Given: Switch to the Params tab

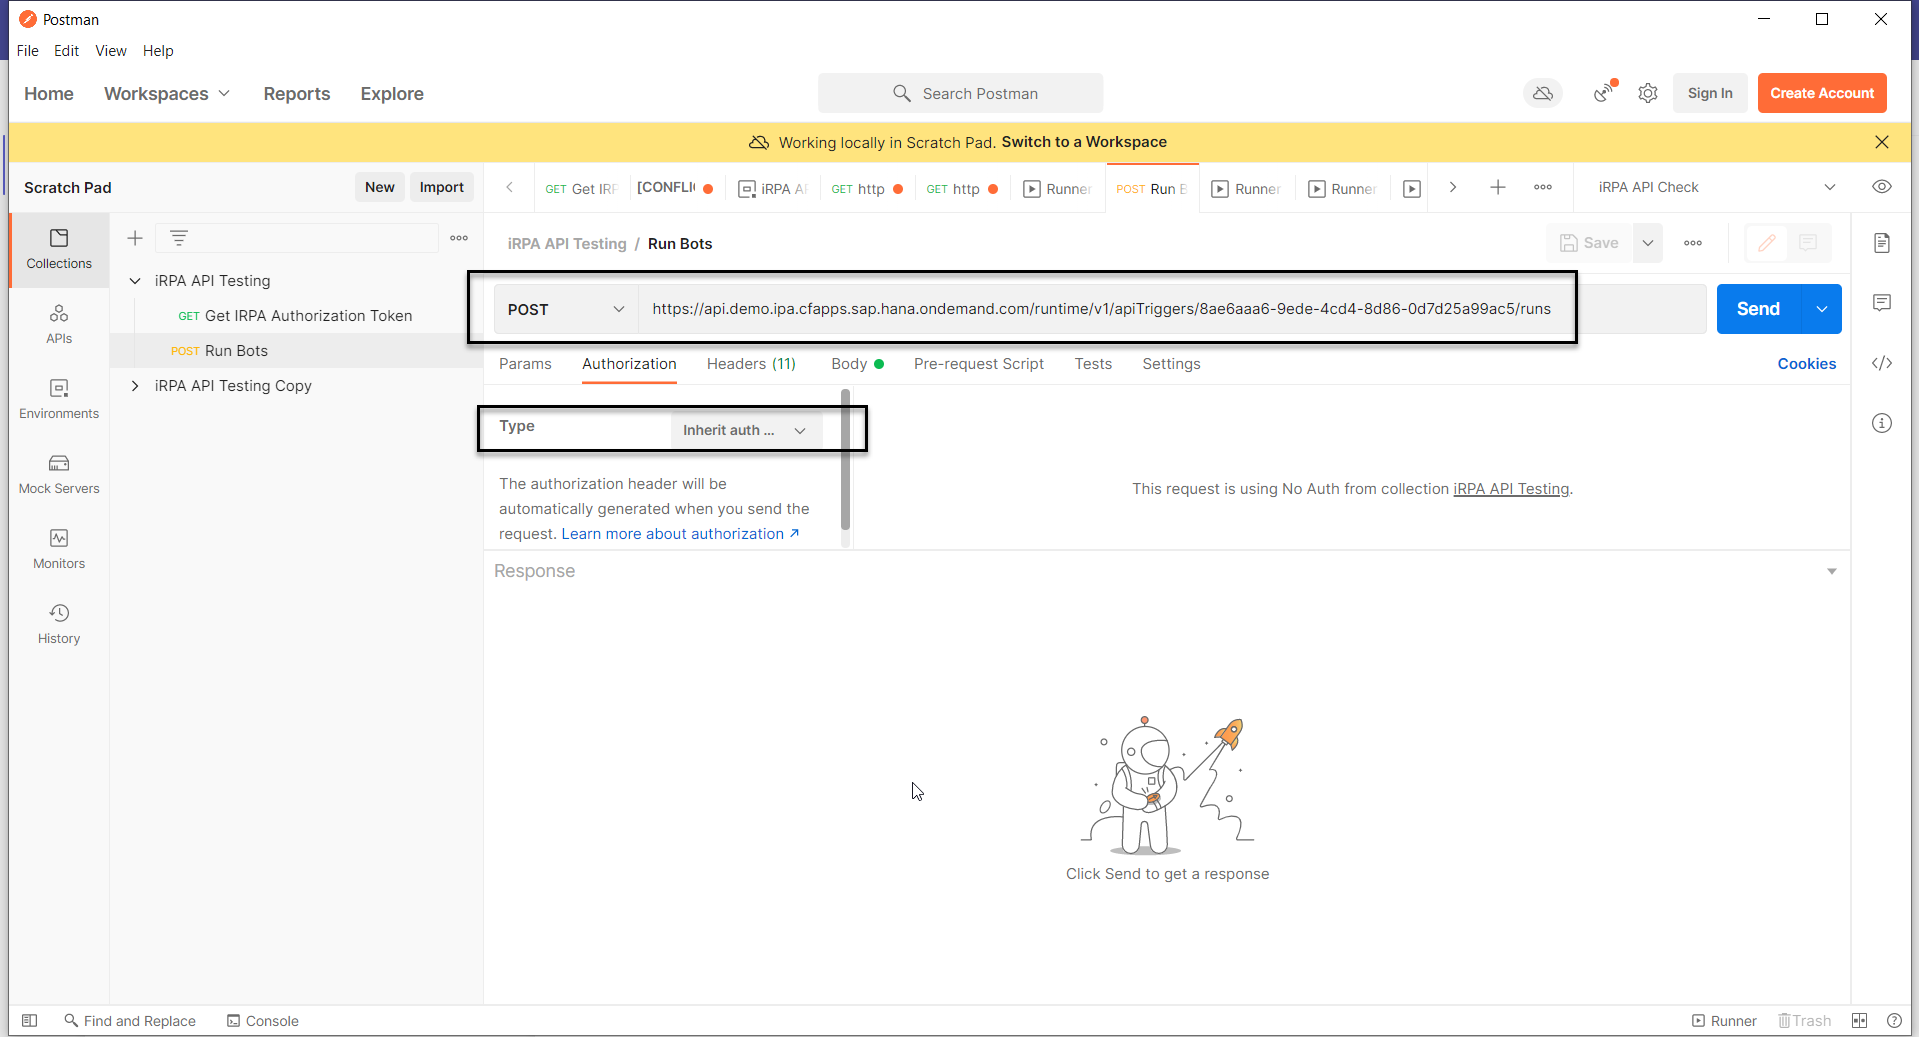Looking at the screenshot, I should (525, 364).
